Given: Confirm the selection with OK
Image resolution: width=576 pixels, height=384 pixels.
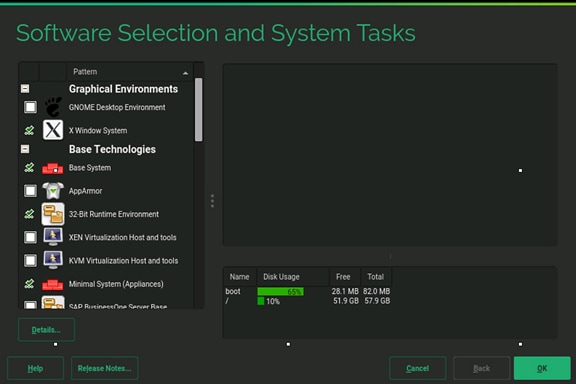Looking at the screenshot, I should pyautogui.click(x=542, y=368).
